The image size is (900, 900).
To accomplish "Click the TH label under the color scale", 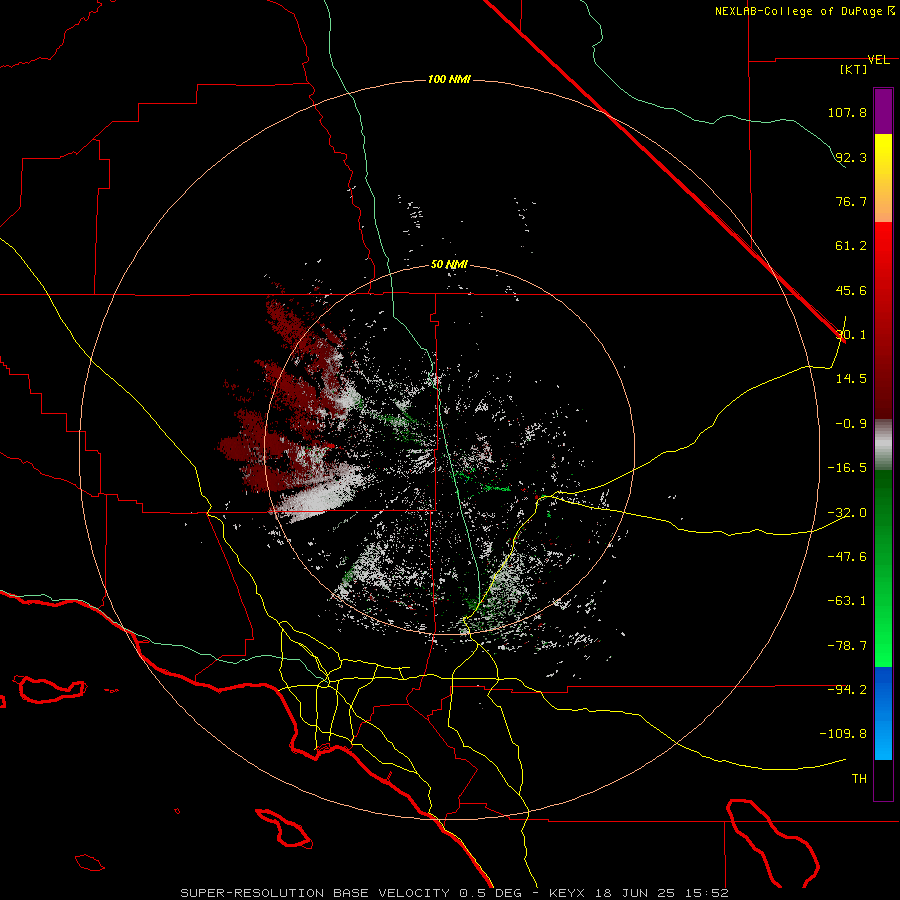I will pyautogui.click(x=859, y=779).
